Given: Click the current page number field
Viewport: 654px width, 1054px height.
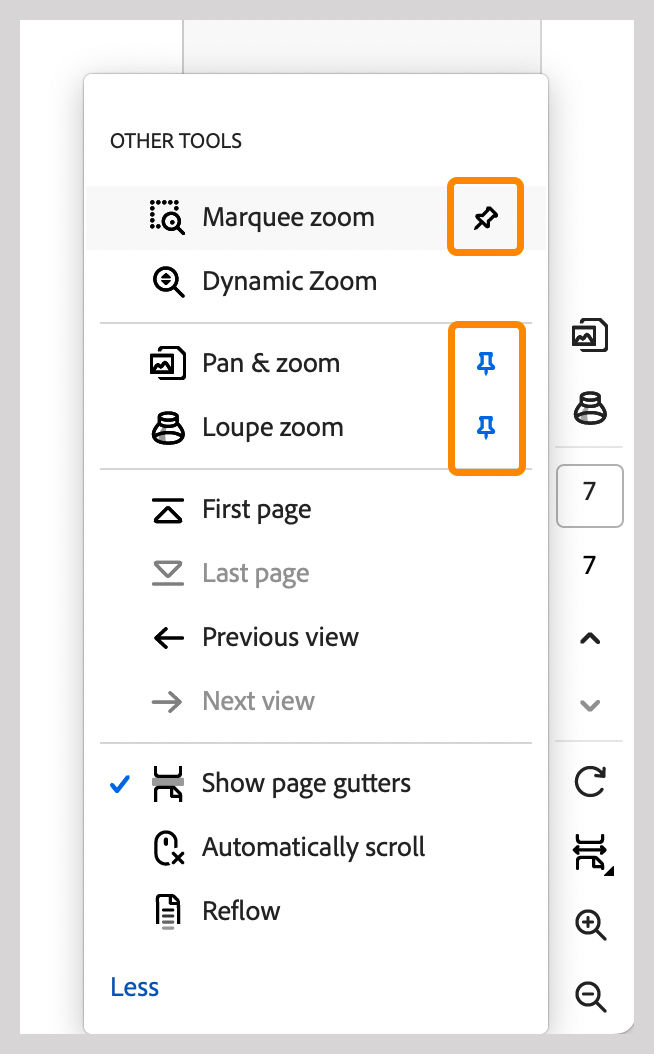Looking at the screenshot, I should pos(590,494).
